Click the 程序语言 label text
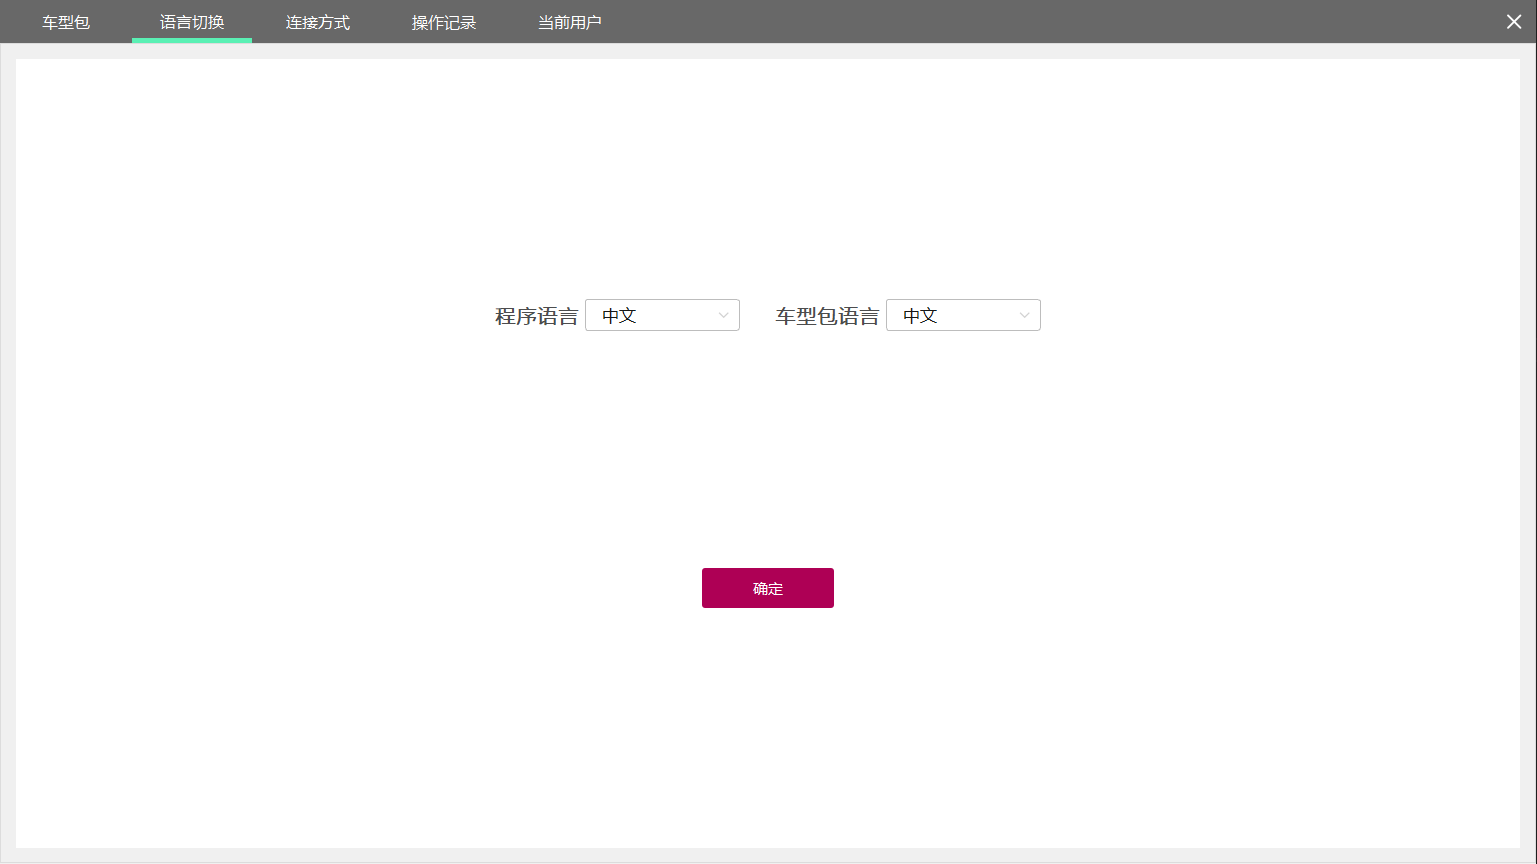 (536, 317)
